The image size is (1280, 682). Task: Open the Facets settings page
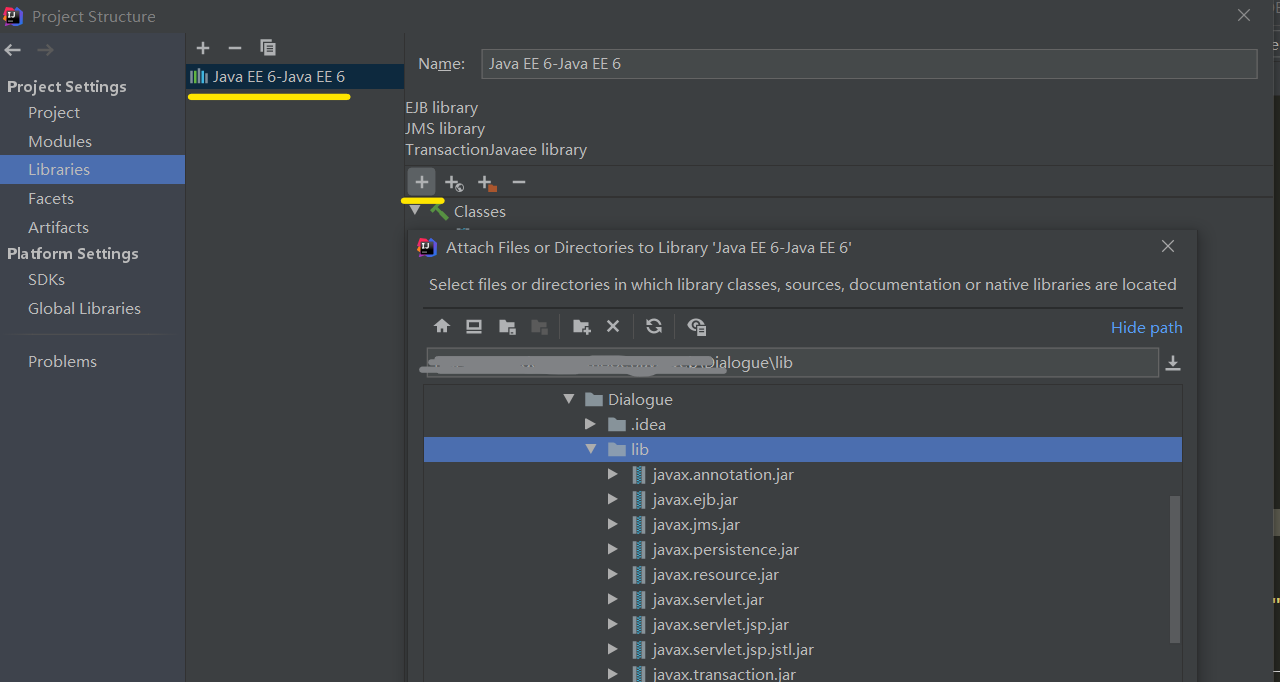click(51, 198)
